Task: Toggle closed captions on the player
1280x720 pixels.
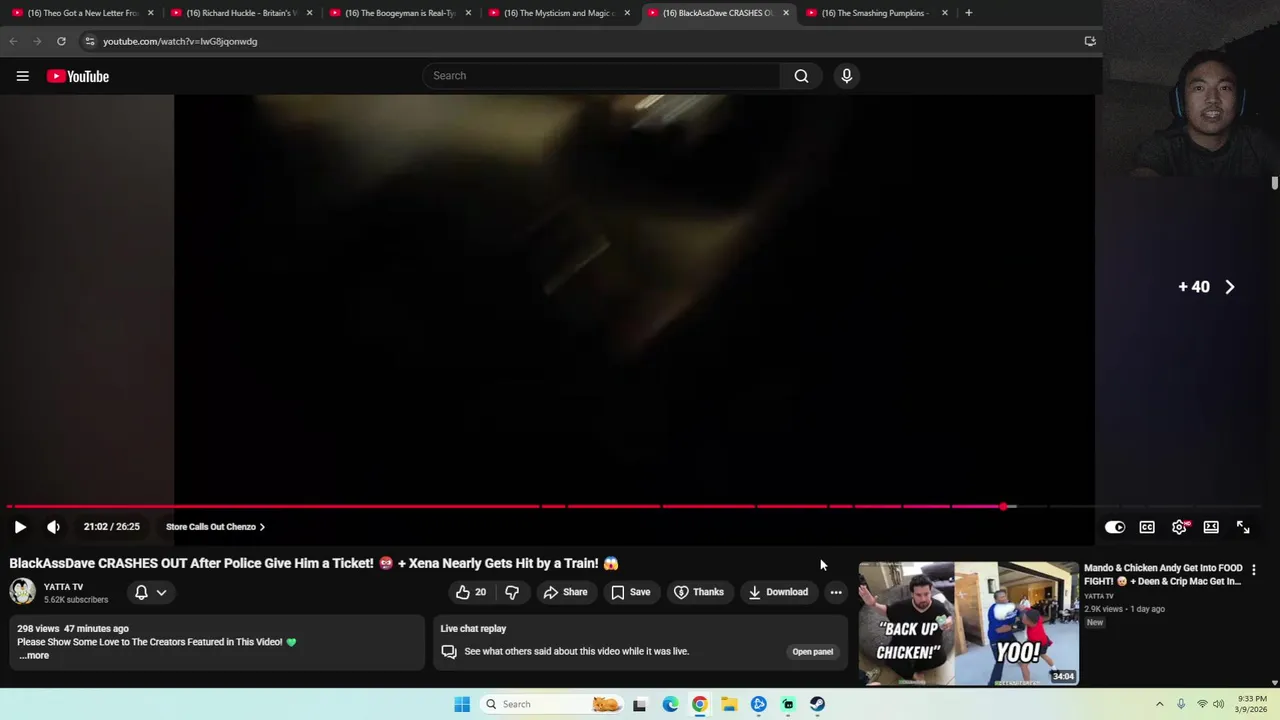Action: (x=1147, y=527)
